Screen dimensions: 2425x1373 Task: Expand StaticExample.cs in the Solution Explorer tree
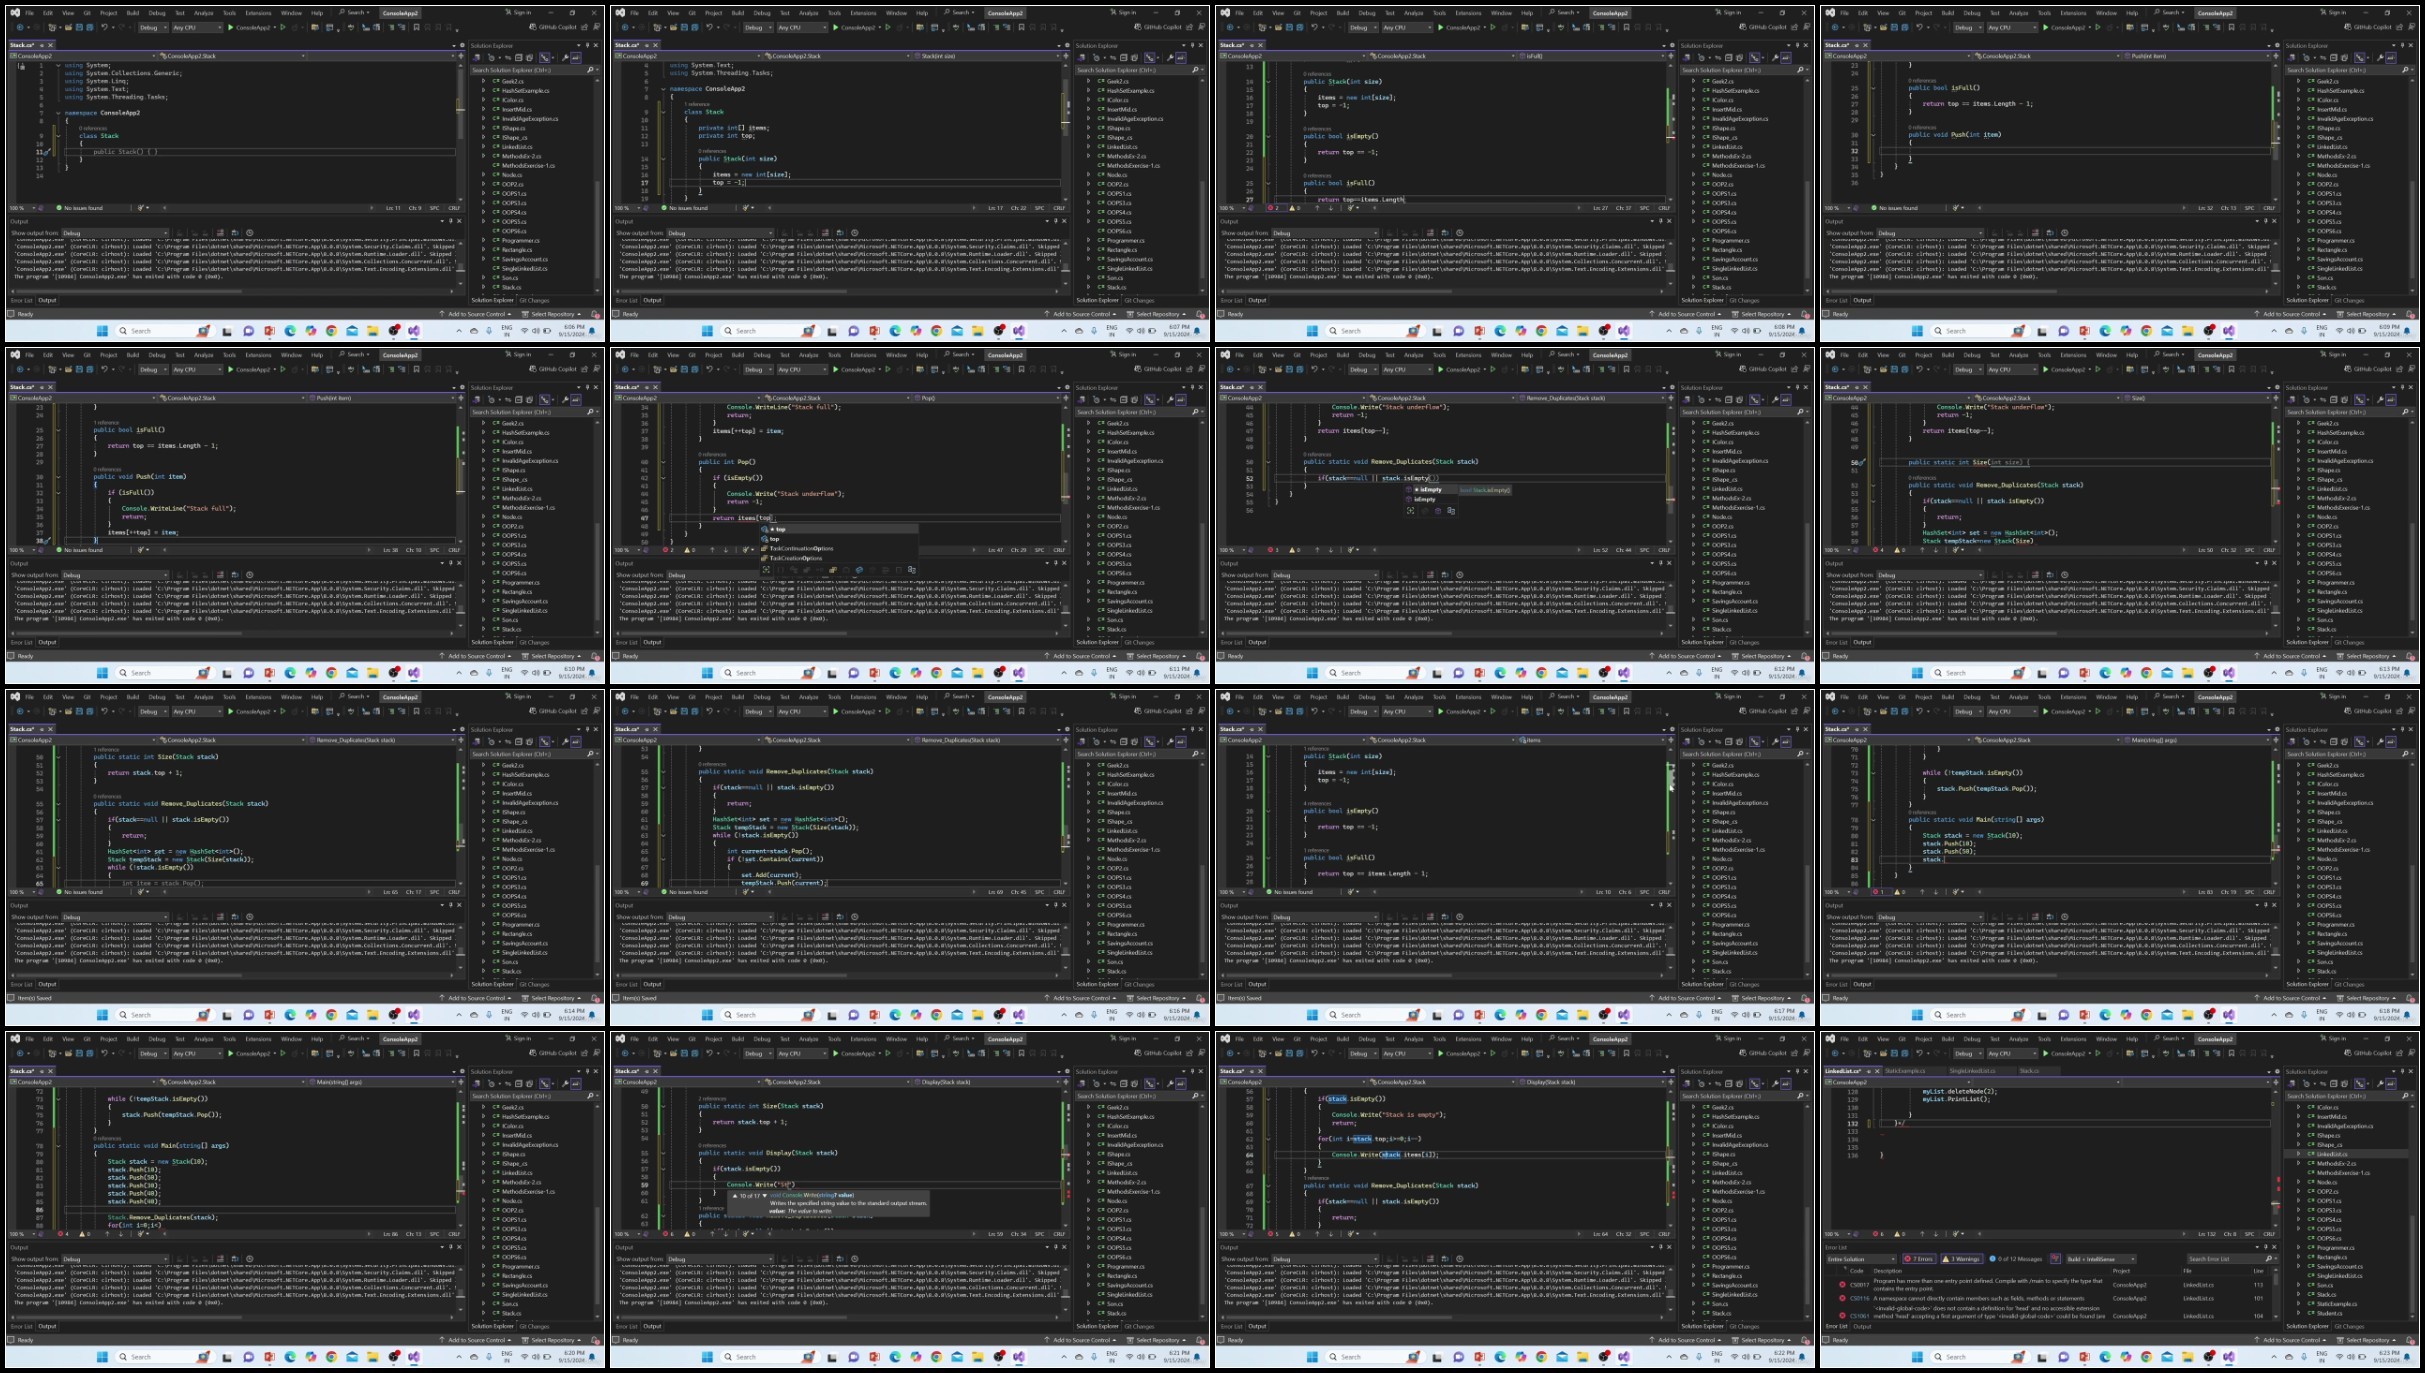pyautogui.click(x=2298, y=1304)
